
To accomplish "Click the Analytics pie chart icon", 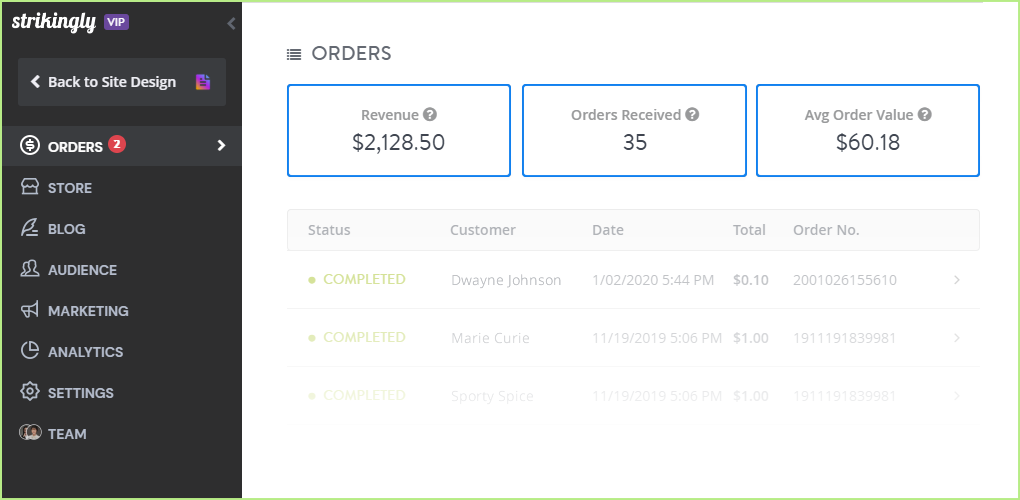I will (30, 351).
